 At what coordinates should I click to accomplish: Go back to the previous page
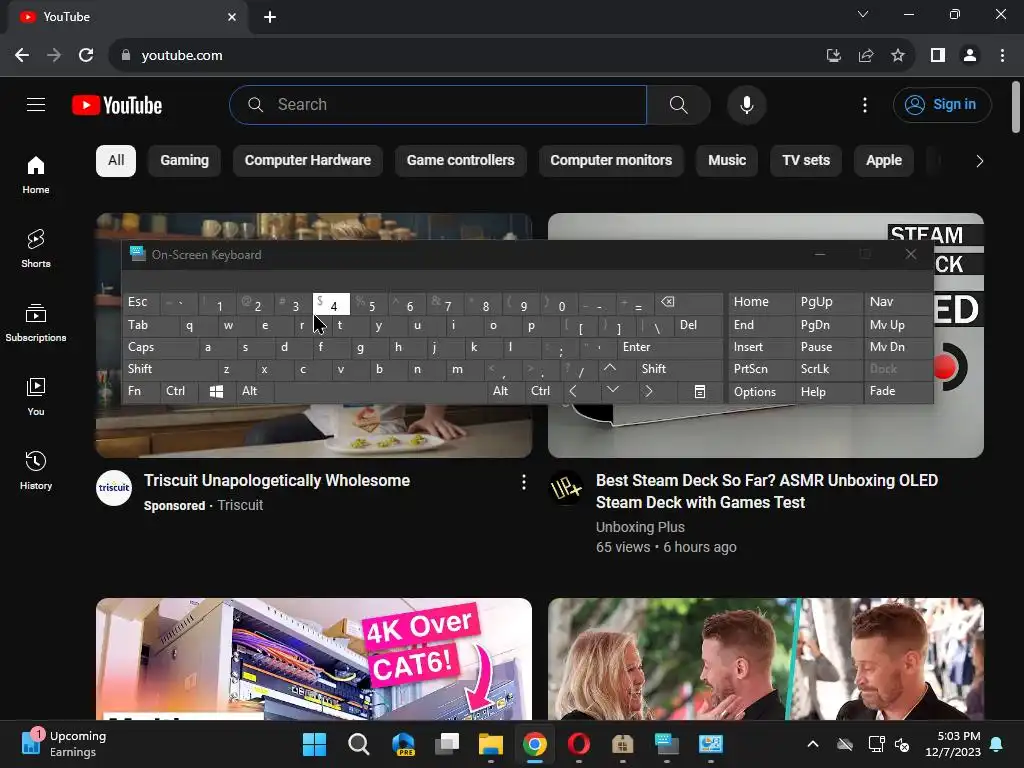22,56
